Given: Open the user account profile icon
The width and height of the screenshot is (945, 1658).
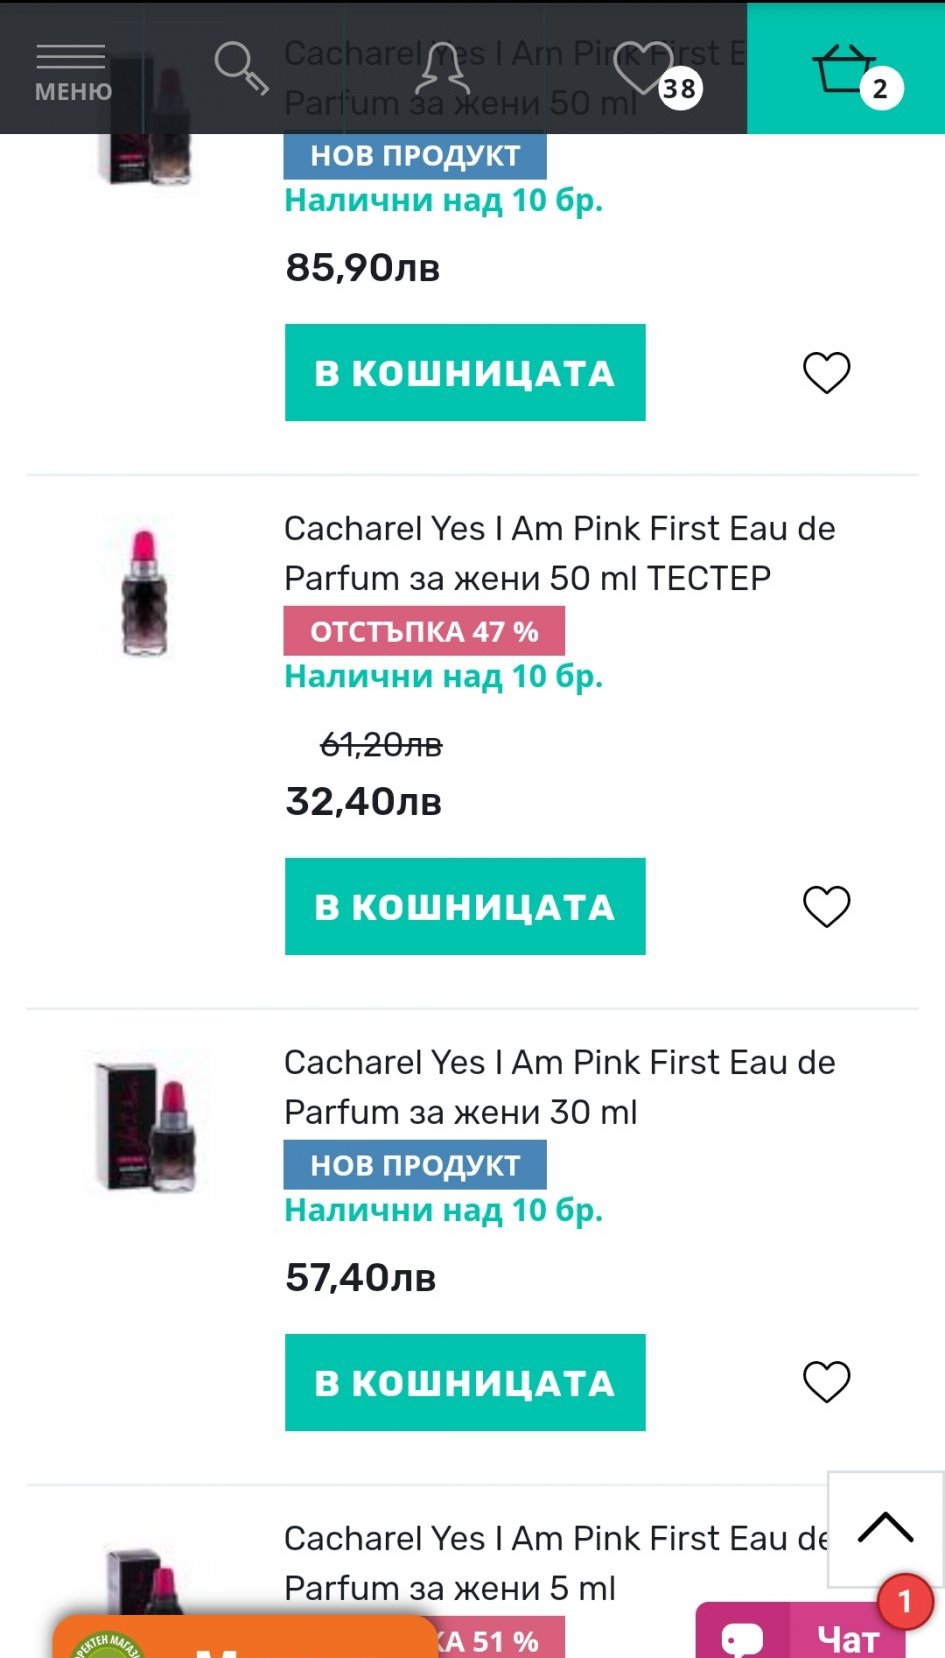Looking at the screenshot, I should (x=441, y=68).
